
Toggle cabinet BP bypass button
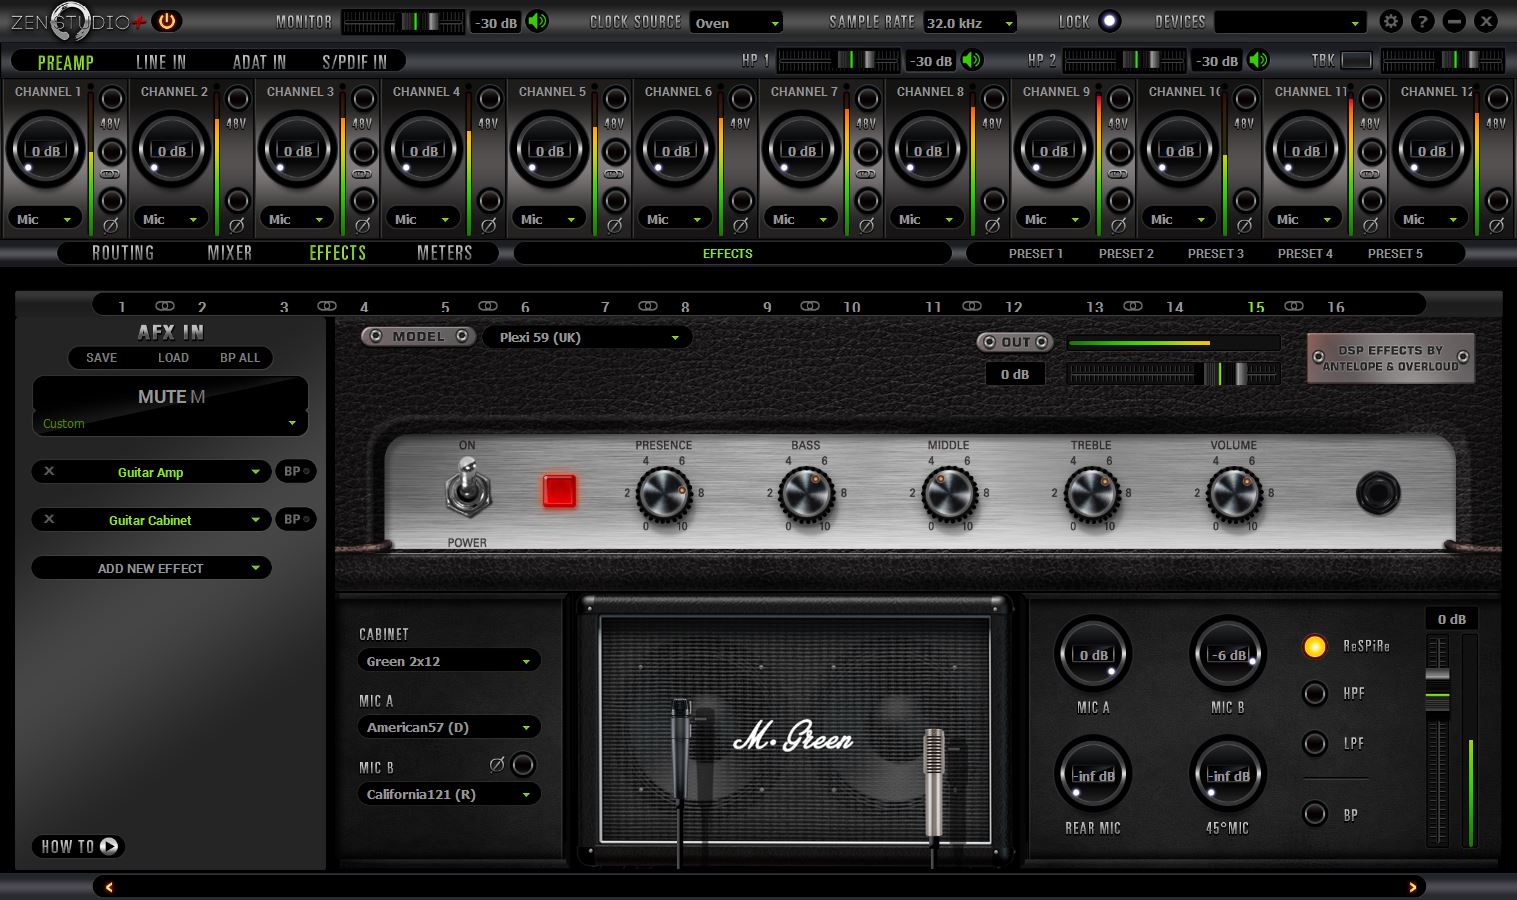tap(1315, 814)
